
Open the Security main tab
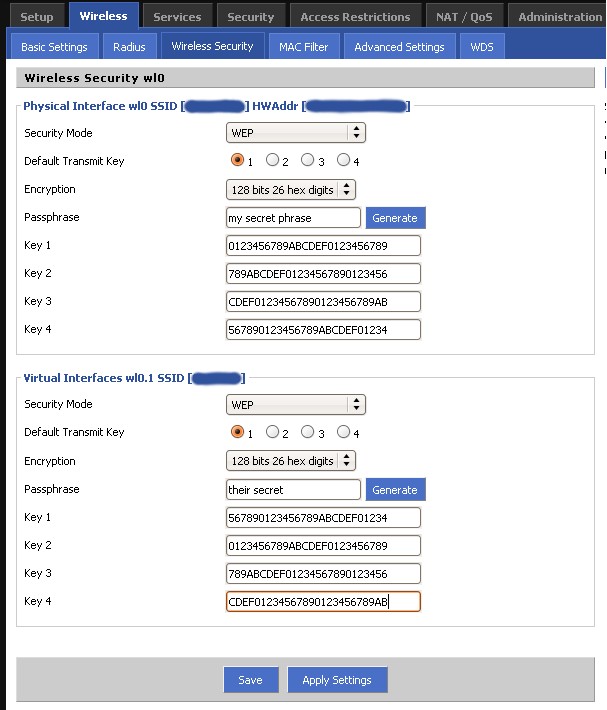coord(250,17)
